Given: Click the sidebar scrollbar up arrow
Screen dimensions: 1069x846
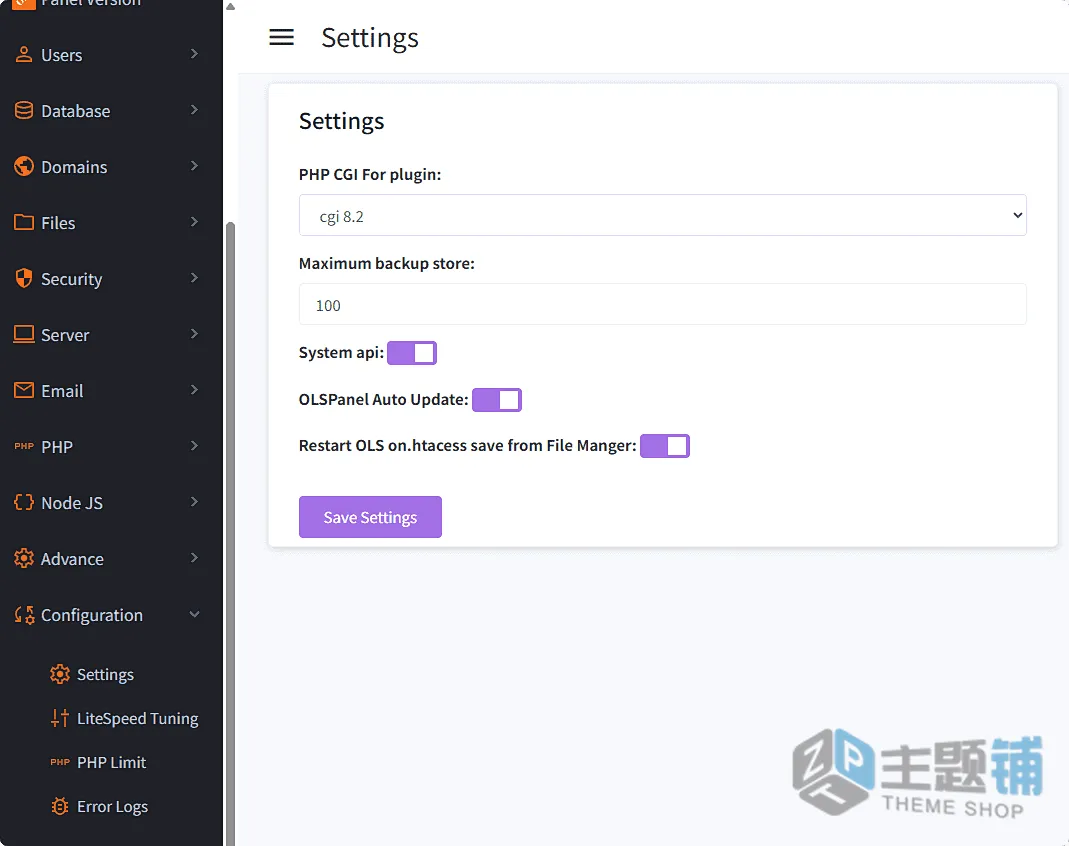Looking at the screenshot, I should pos(230,6).
